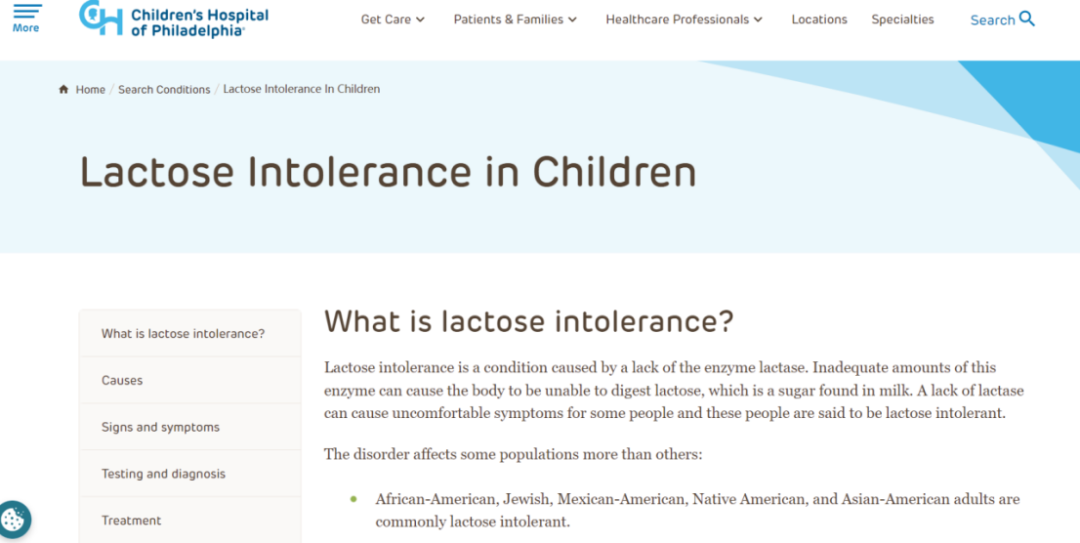Screen dimensions: 1080x543
Task: Jump to What is lactose intolerance section
Action: pyautogui.click(x=183, y=334)
